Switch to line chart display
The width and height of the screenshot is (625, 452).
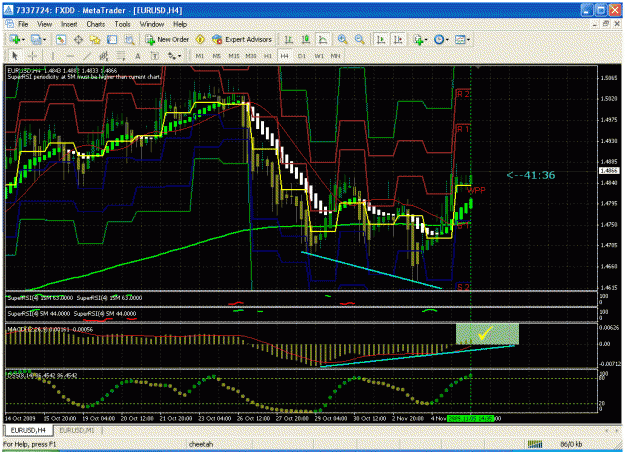pyautogui.click(x=322, y=39)
